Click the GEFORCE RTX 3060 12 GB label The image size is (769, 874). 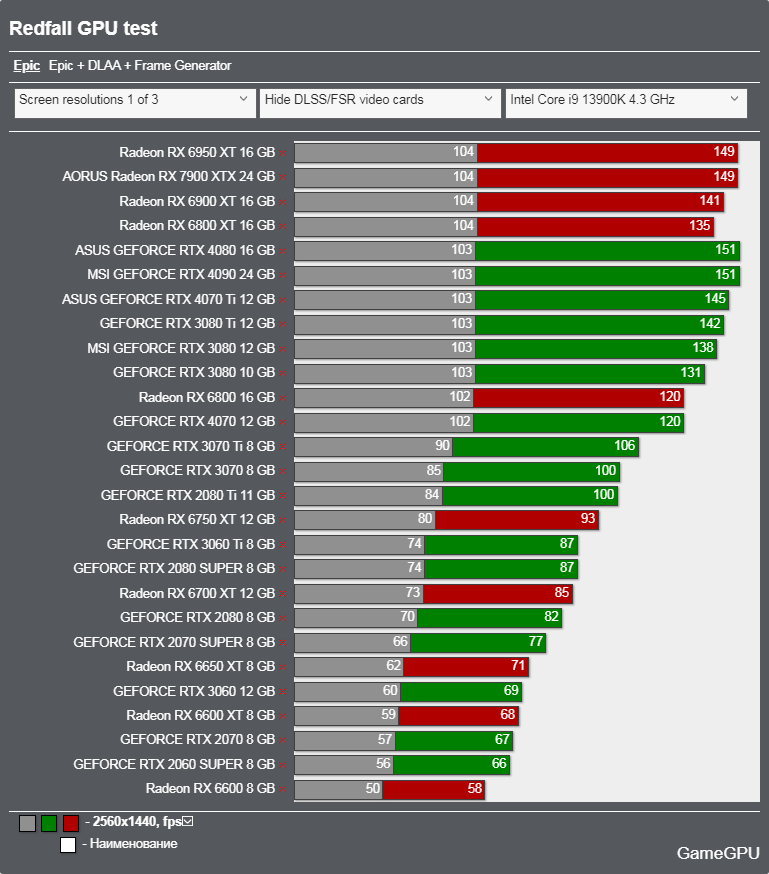pyautogui.click(x=194, y=691)
